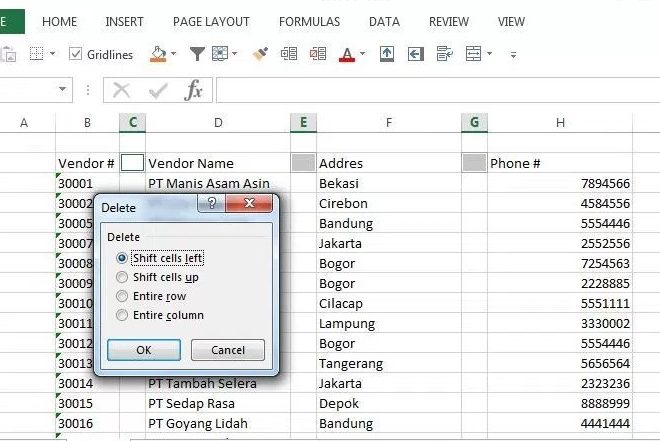
Task: Open Customize Quick Access Toolbar arrow
Action: click(513, 55)
